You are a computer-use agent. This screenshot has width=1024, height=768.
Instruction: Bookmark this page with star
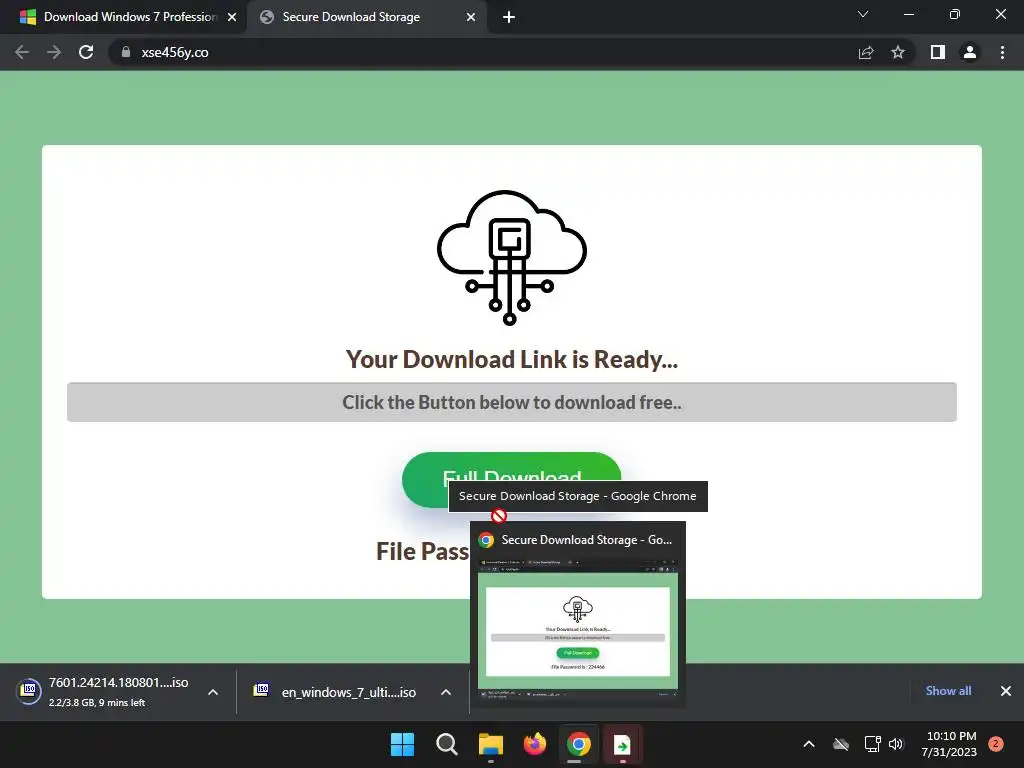(x=898, y=52)
